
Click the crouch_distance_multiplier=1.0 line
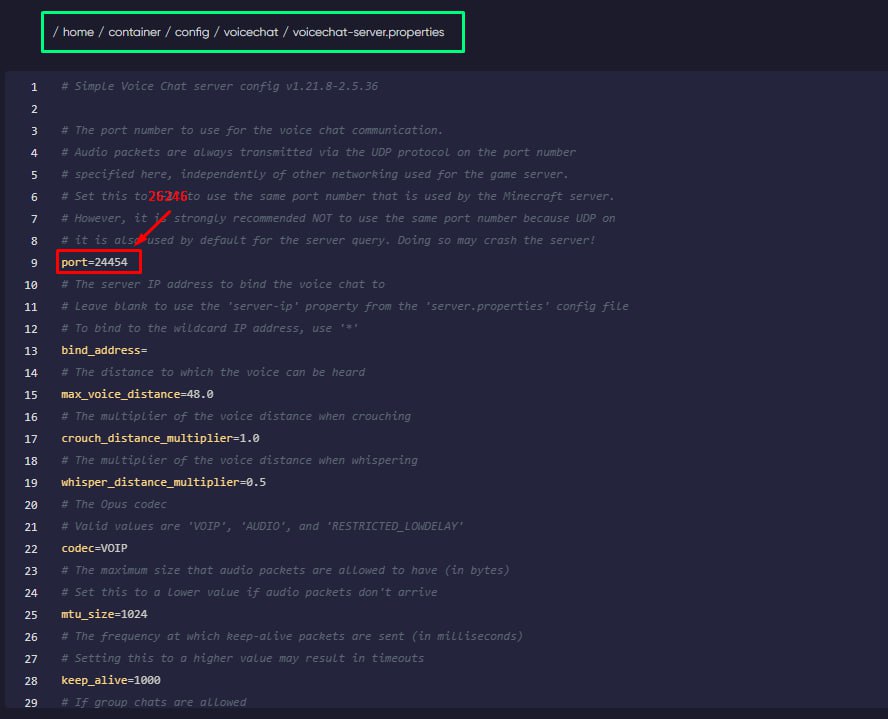161,438
